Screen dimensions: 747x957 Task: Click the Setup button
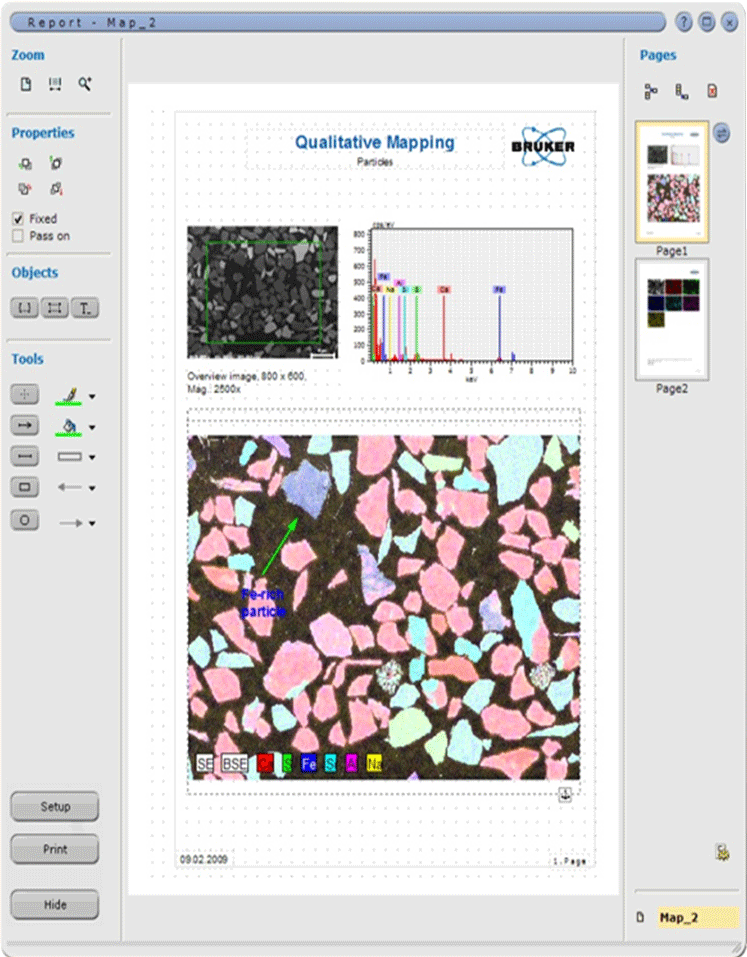[x=55, y=806]
